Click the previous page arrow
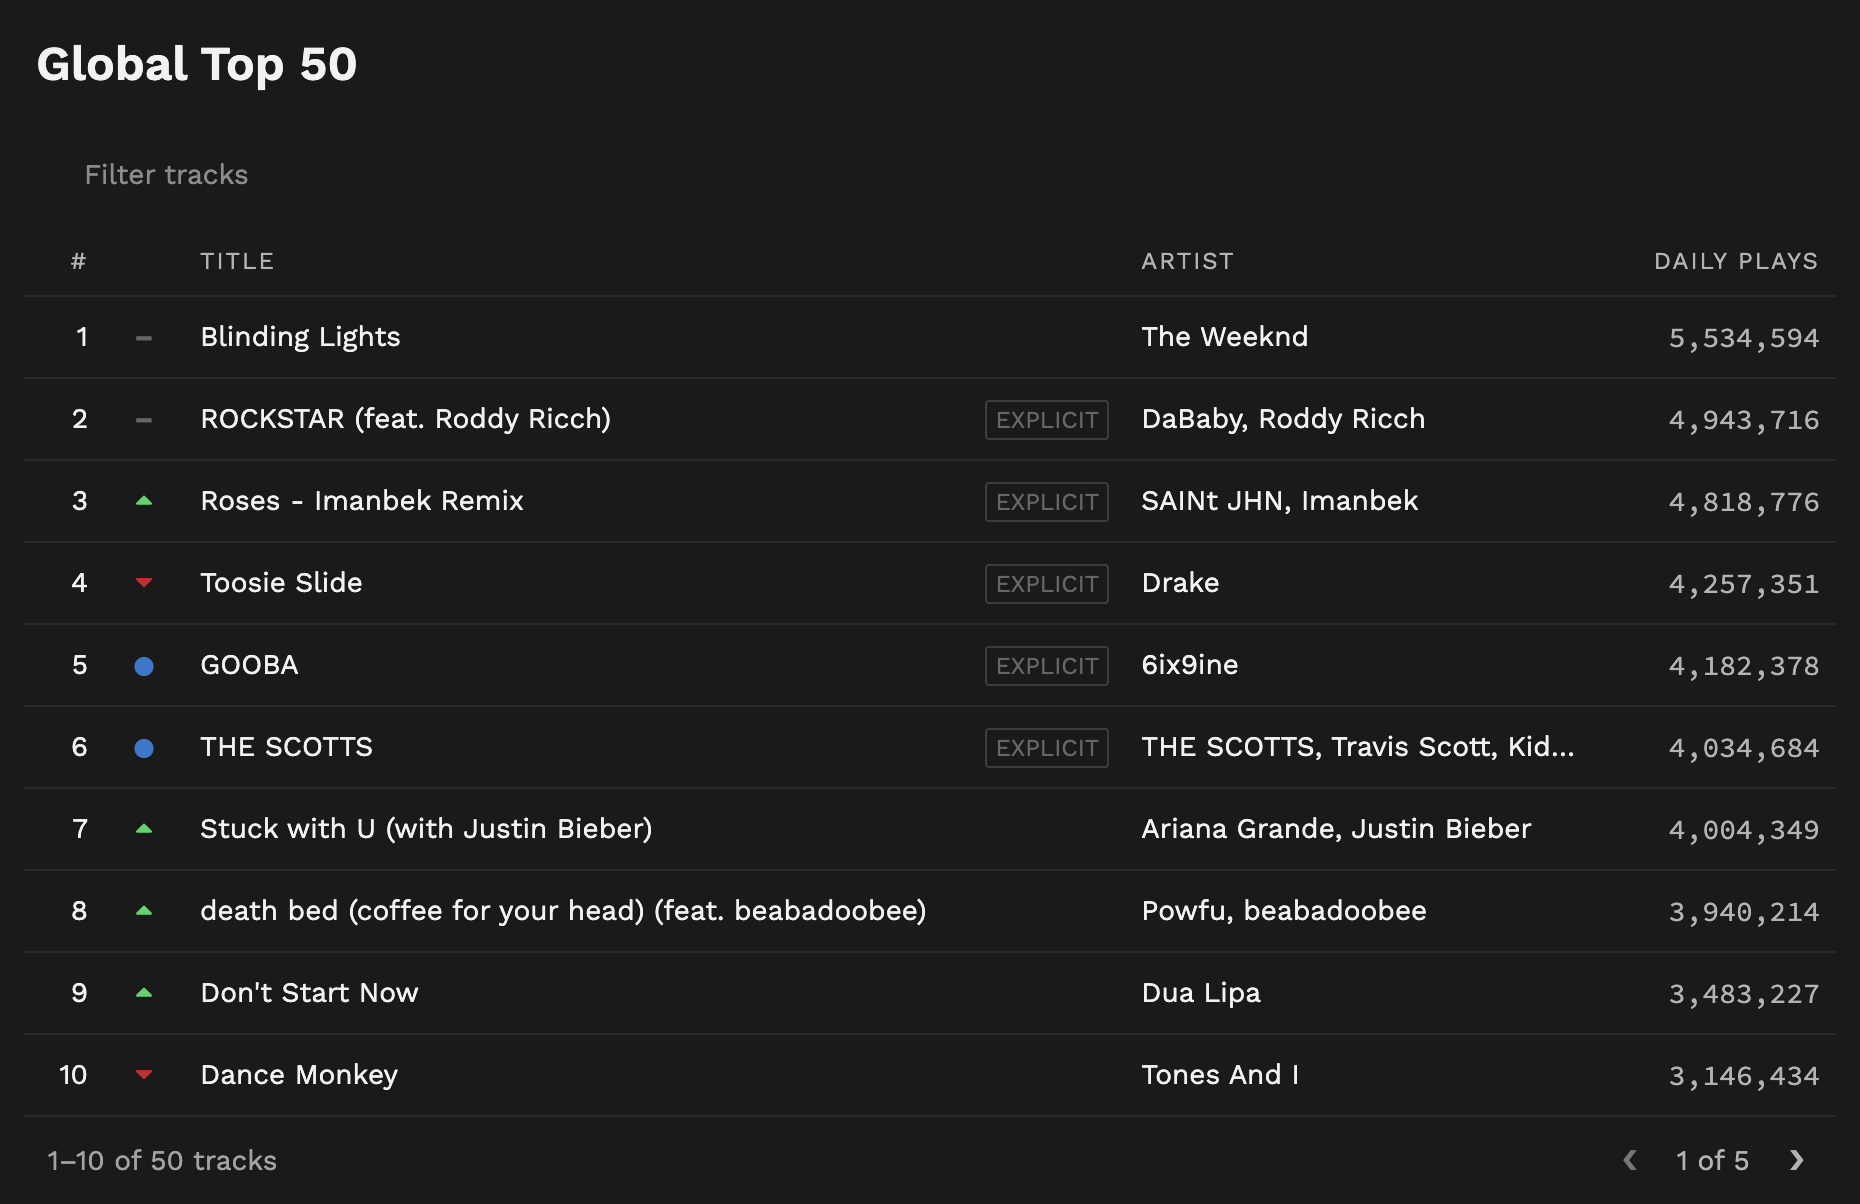 (x=1630, y=1160)
